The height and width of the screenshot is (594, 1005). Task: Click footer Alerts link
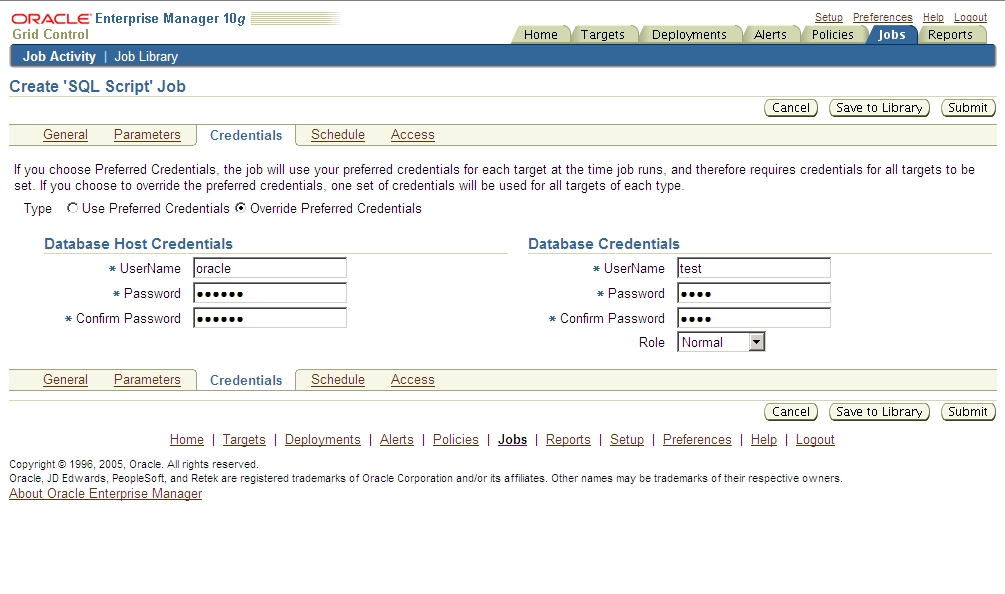pyautogui.click(x=397, y=440)
